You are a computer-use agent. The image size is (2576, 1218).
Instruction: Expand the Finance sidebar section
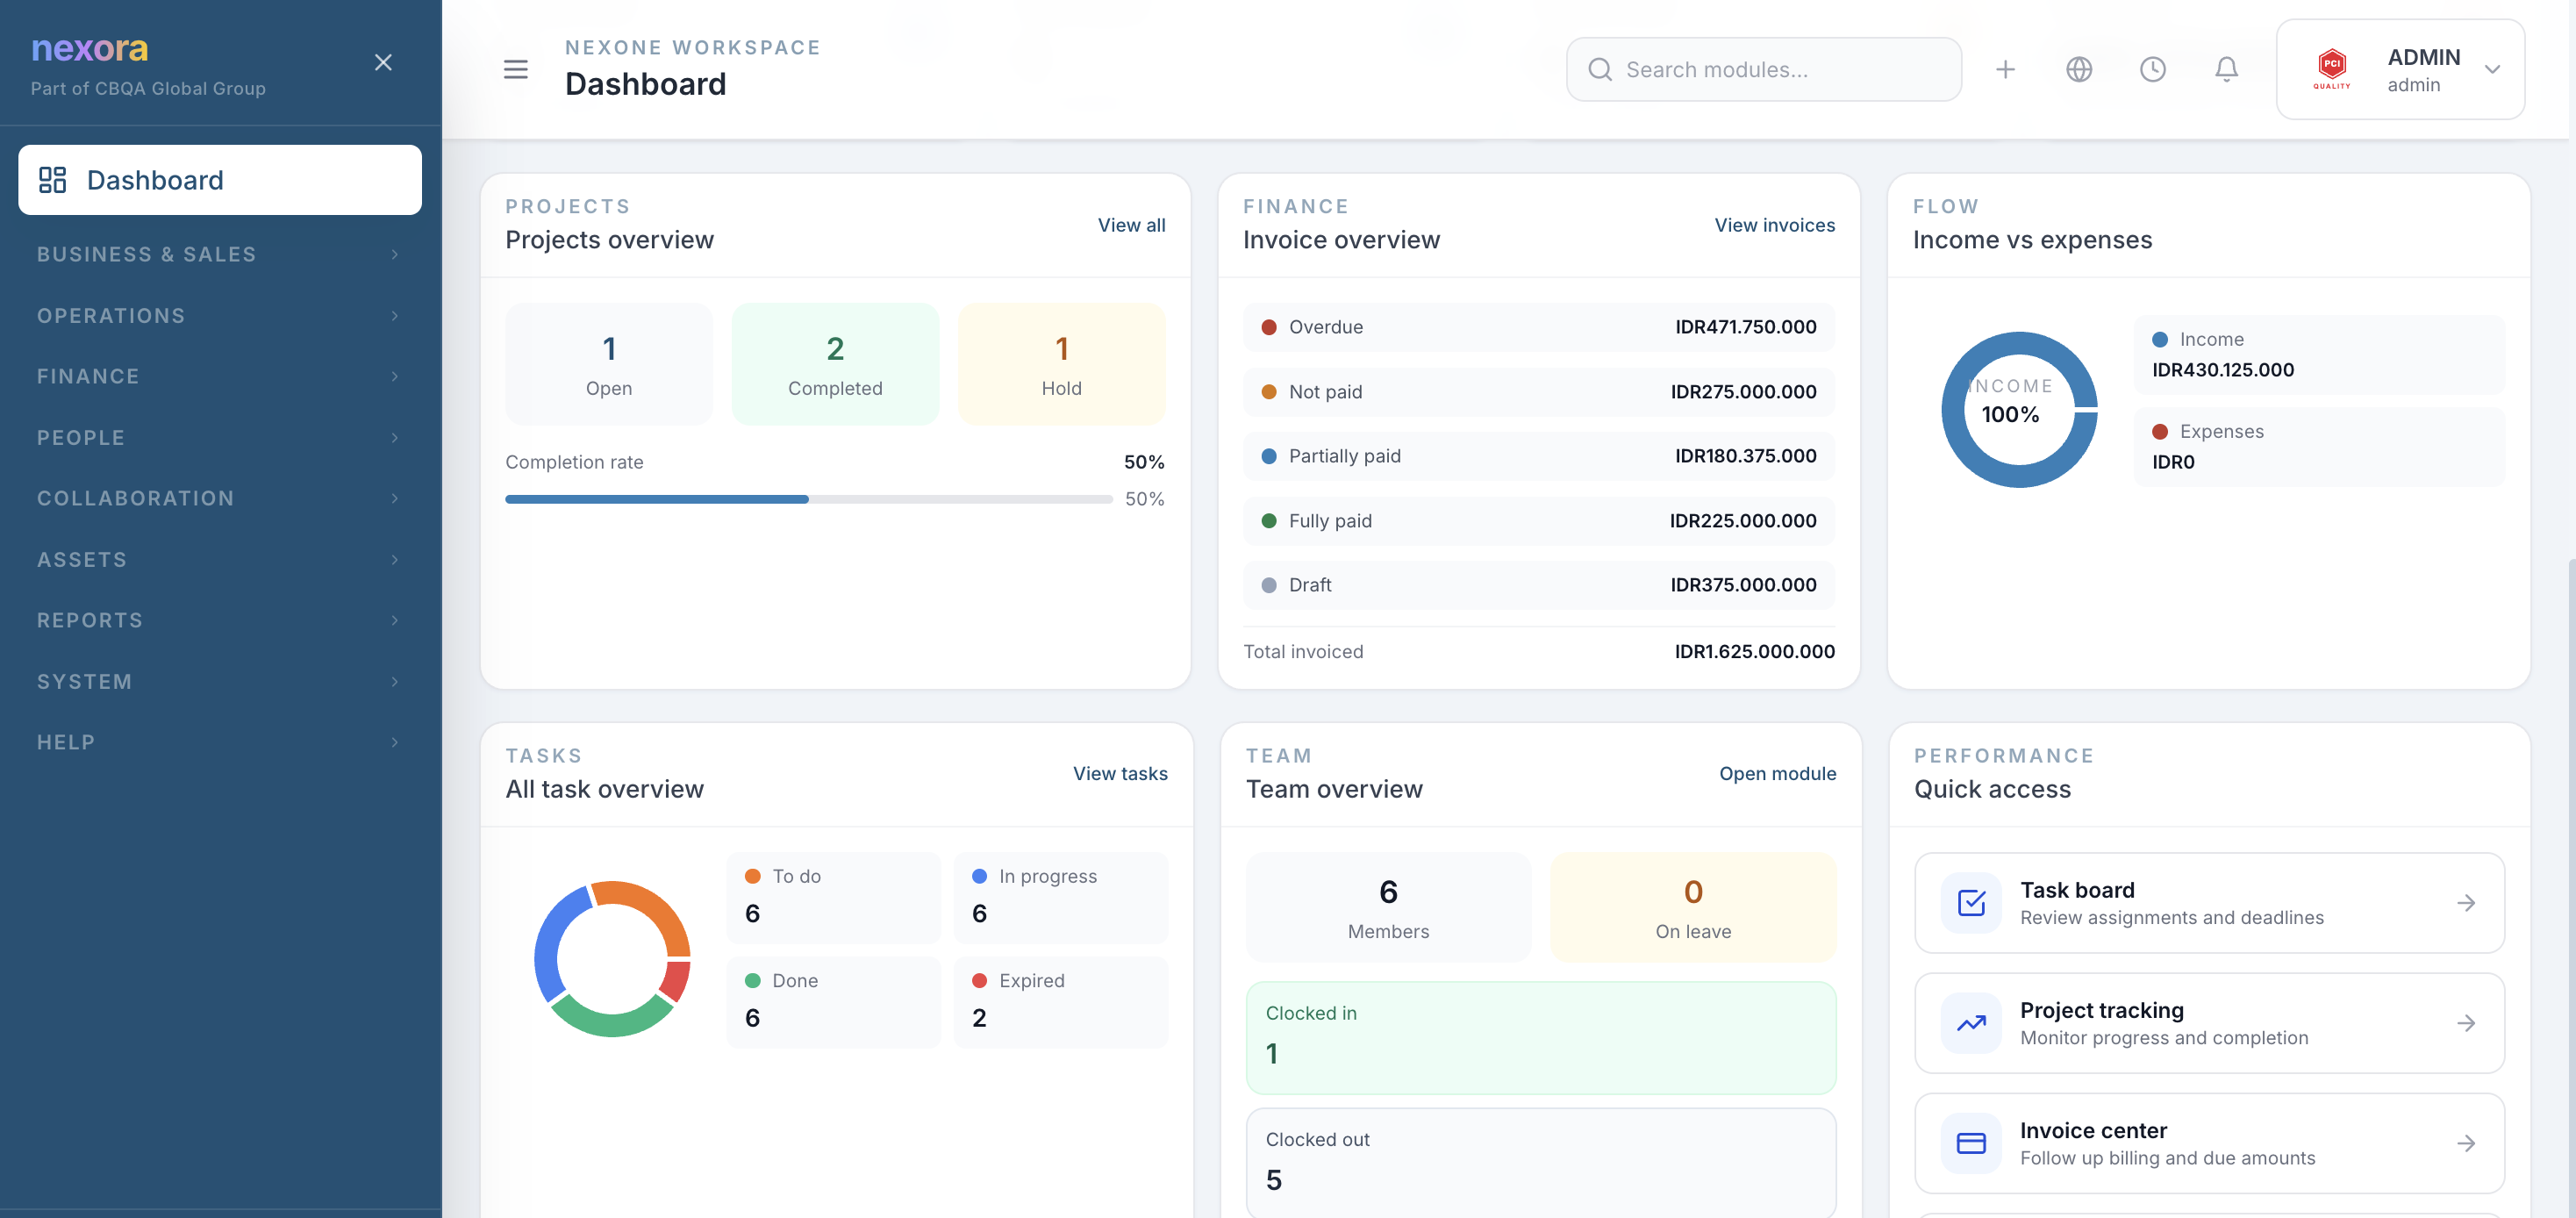click(x=220, y=376)
